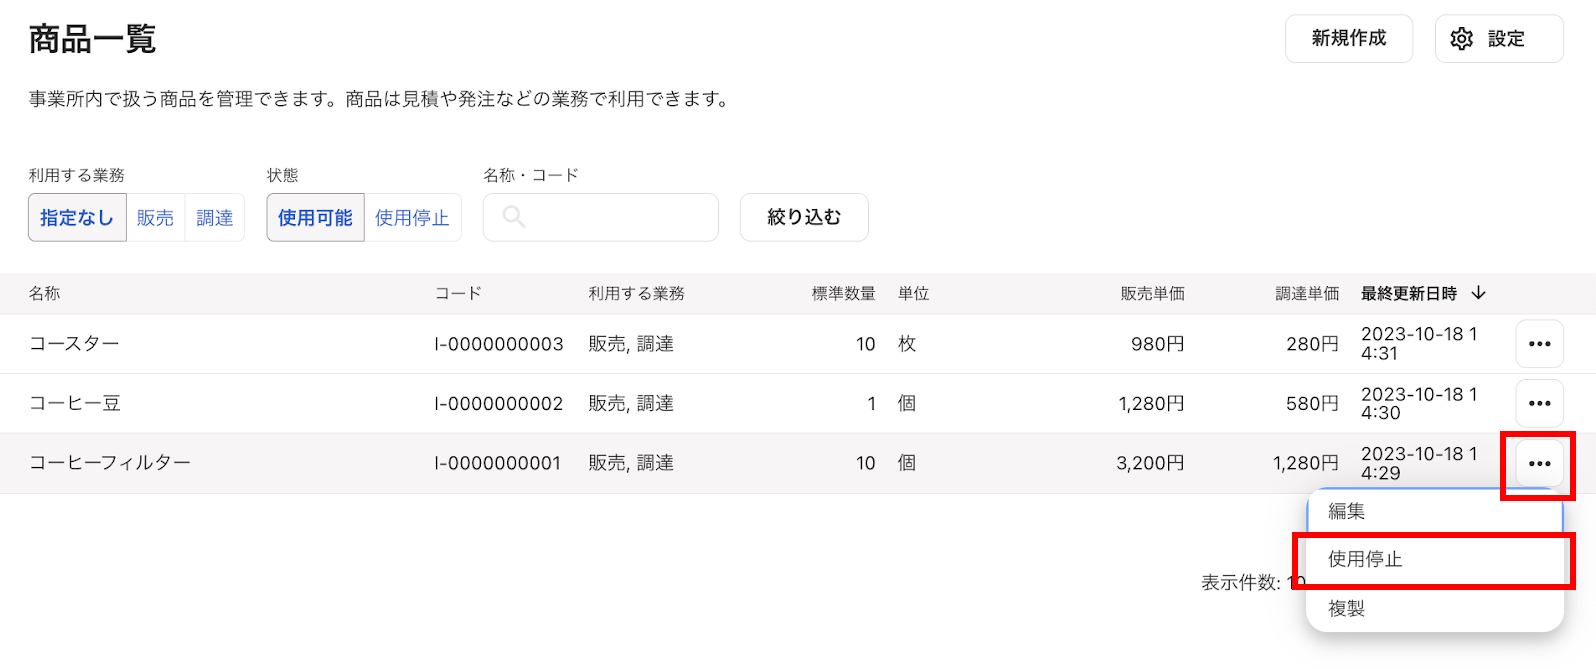The width and height of the screenshot is (1596, 669).
Task: Select 販売 business filter
Action: (x=155, y=218)
